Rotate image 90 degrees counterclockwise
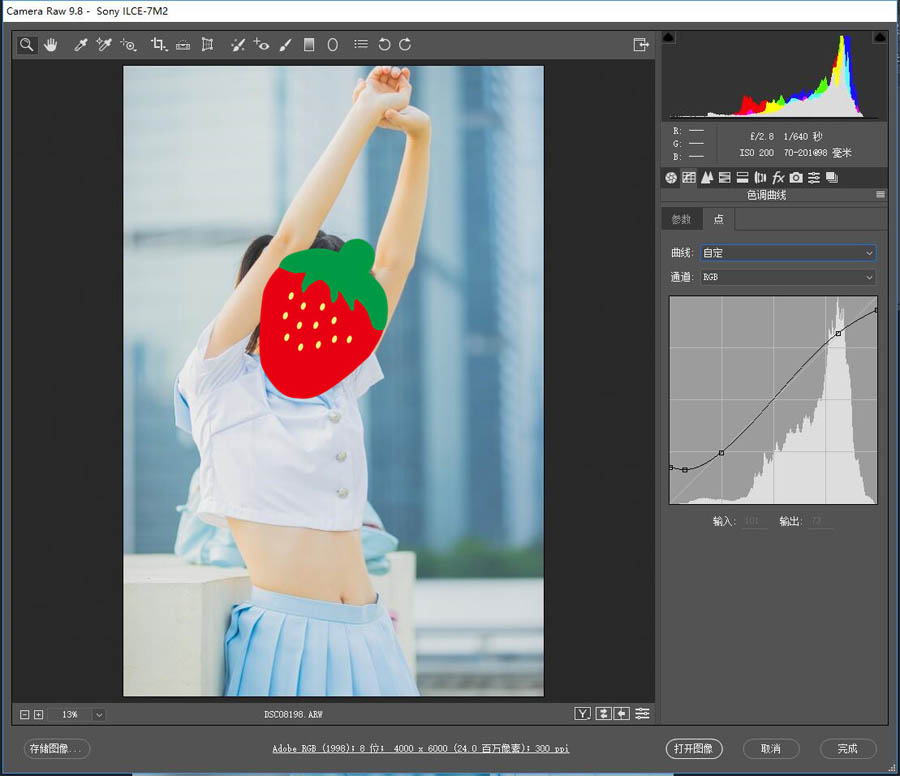 [x=384, y=45]
